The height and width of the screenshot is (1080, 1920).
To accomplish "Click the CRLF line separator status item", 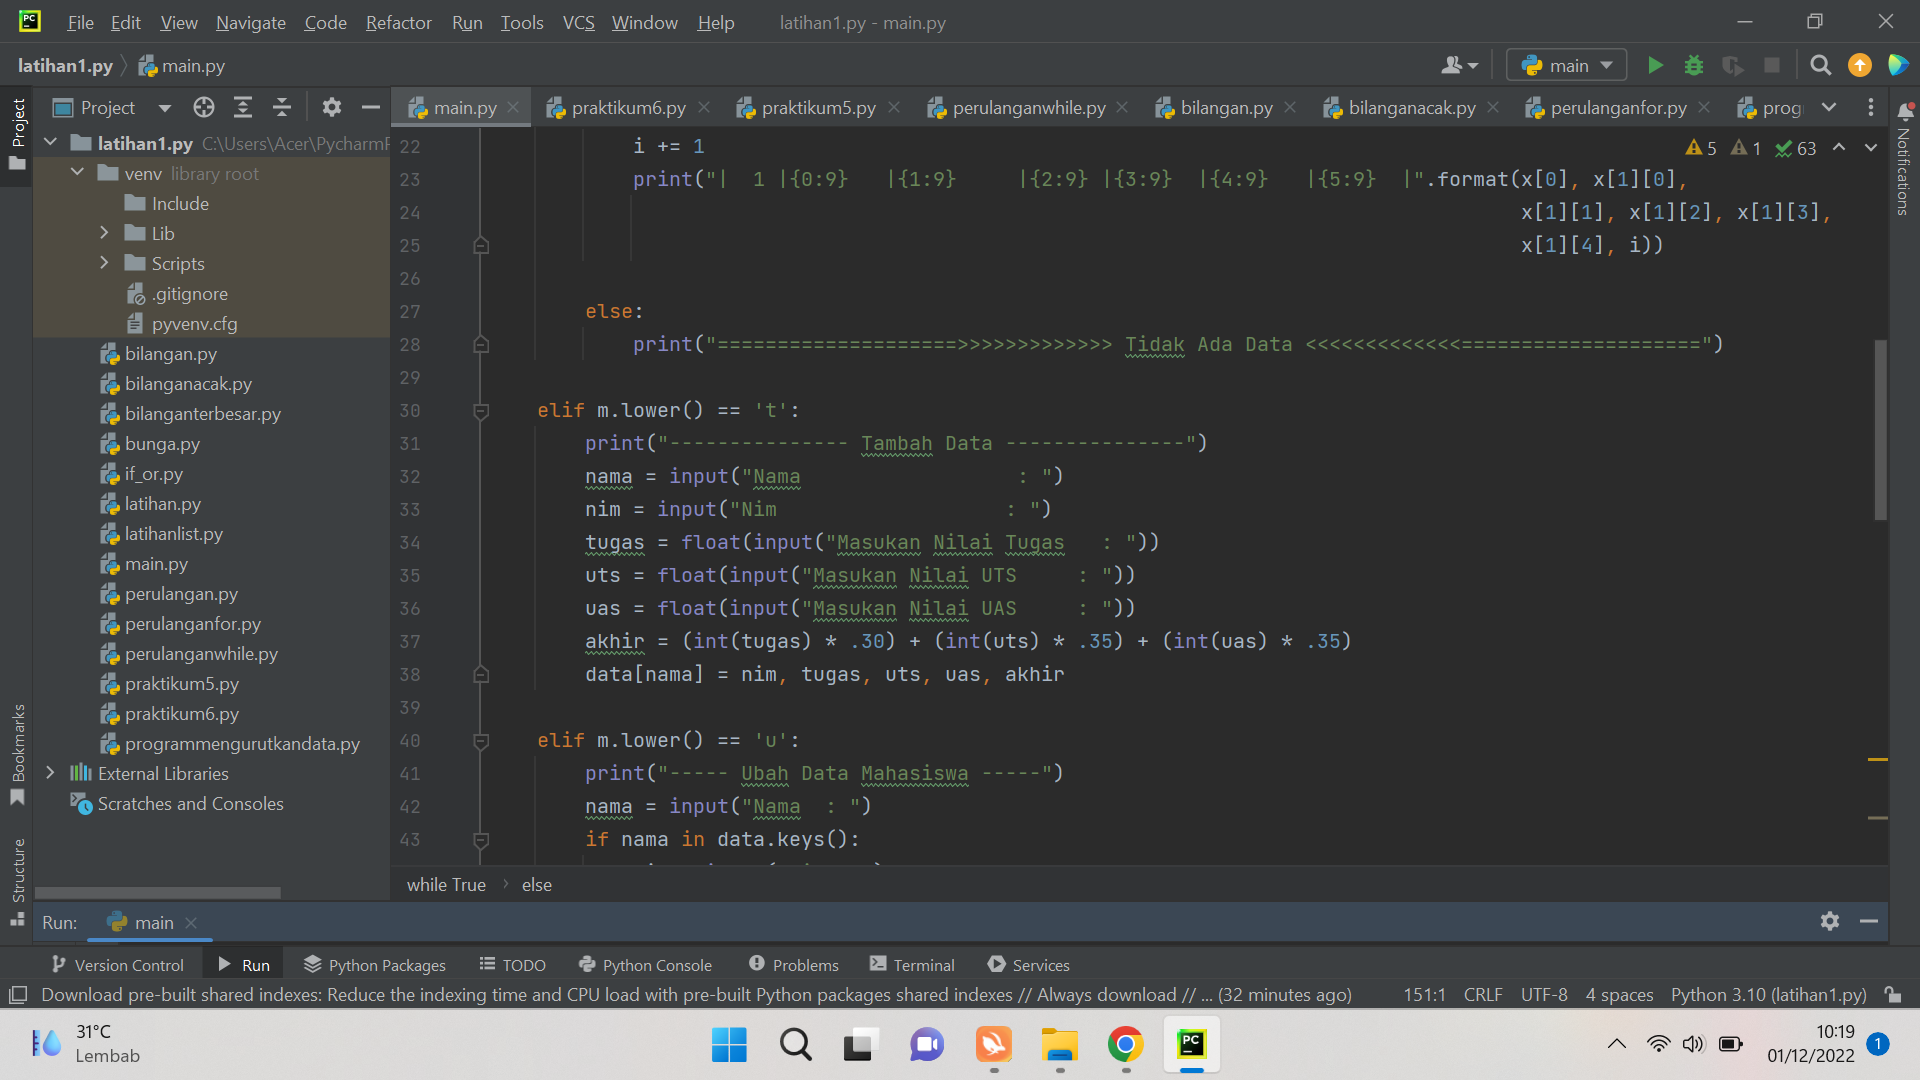I will [1483, 995].
